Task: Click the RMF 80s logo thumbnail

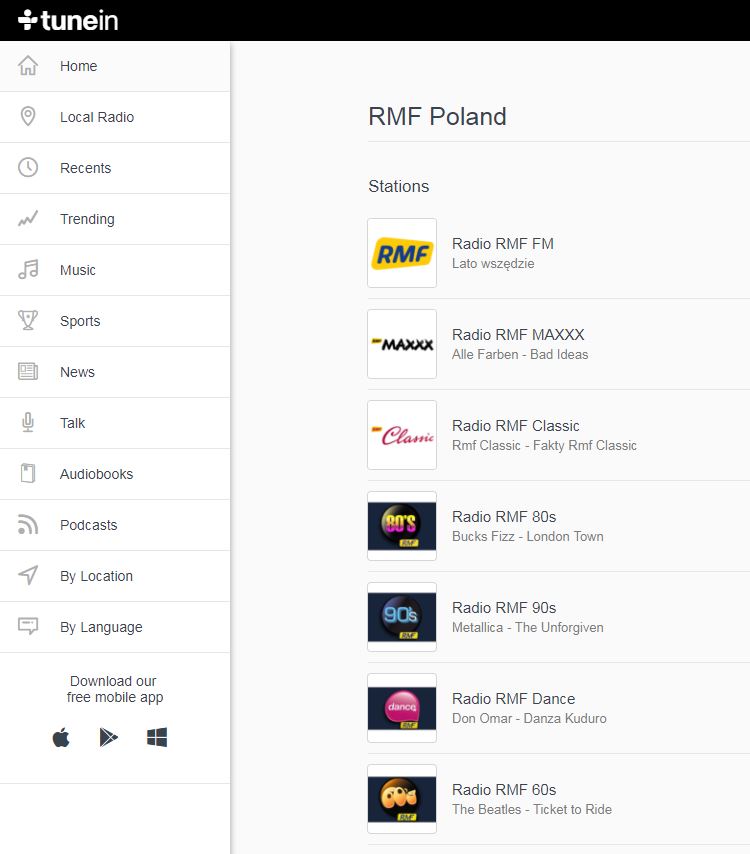Action: (402, 526)
